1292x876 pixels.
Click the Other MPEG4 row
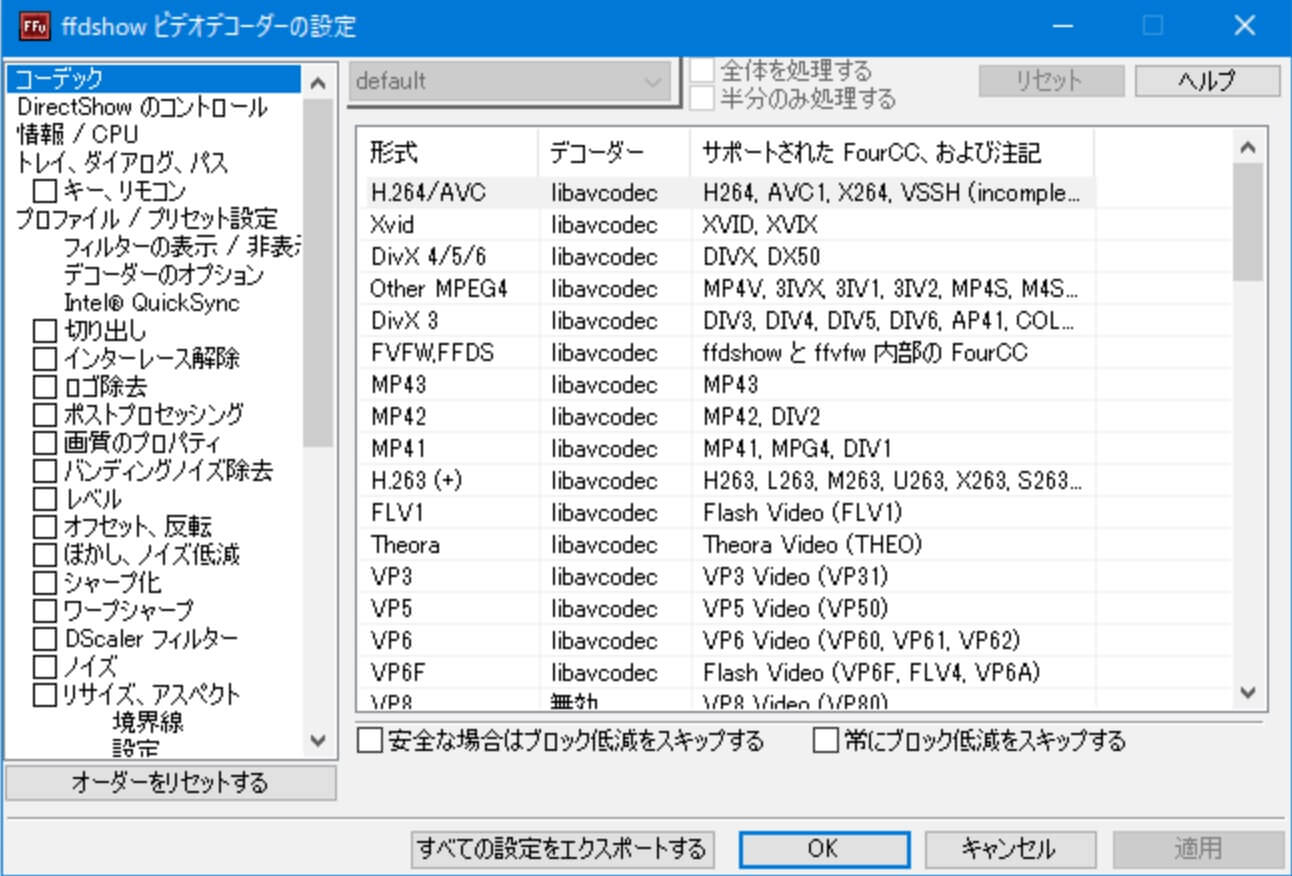(x=726, y=289)
